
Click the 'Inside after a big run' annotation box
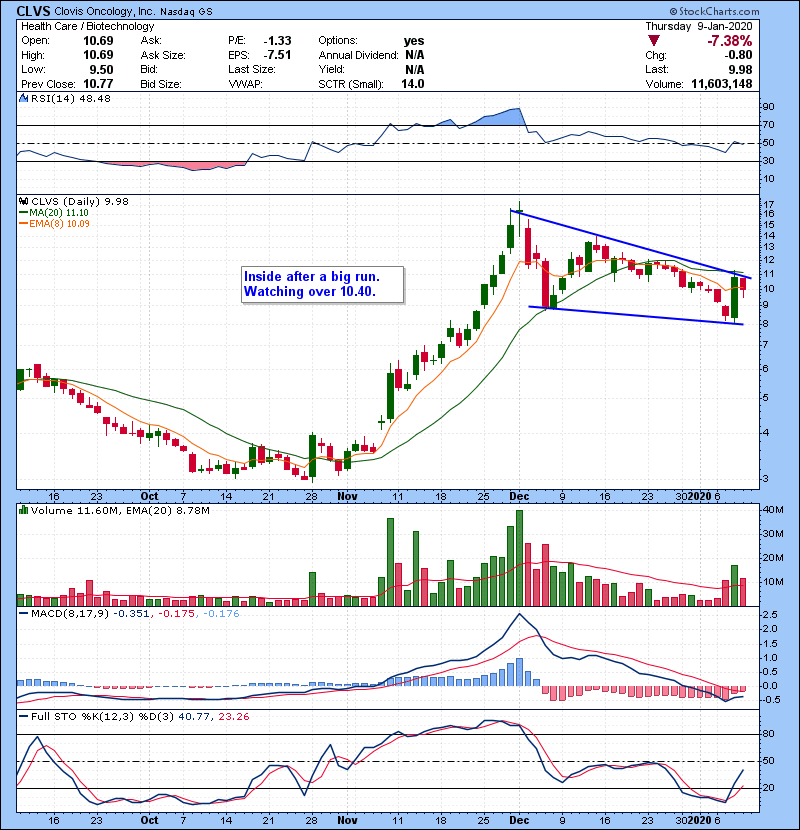(x=322, y=284)
